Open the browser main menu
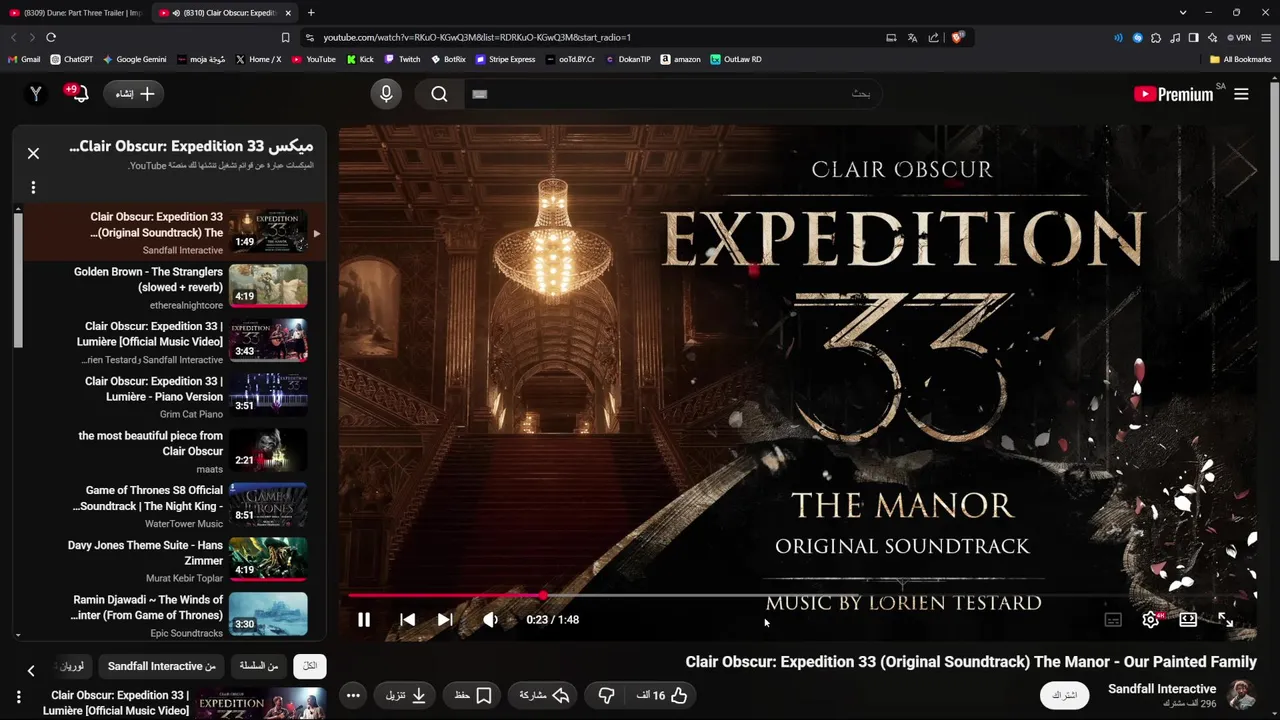This screenshot has width=1280, height=720. (1266, 37)
